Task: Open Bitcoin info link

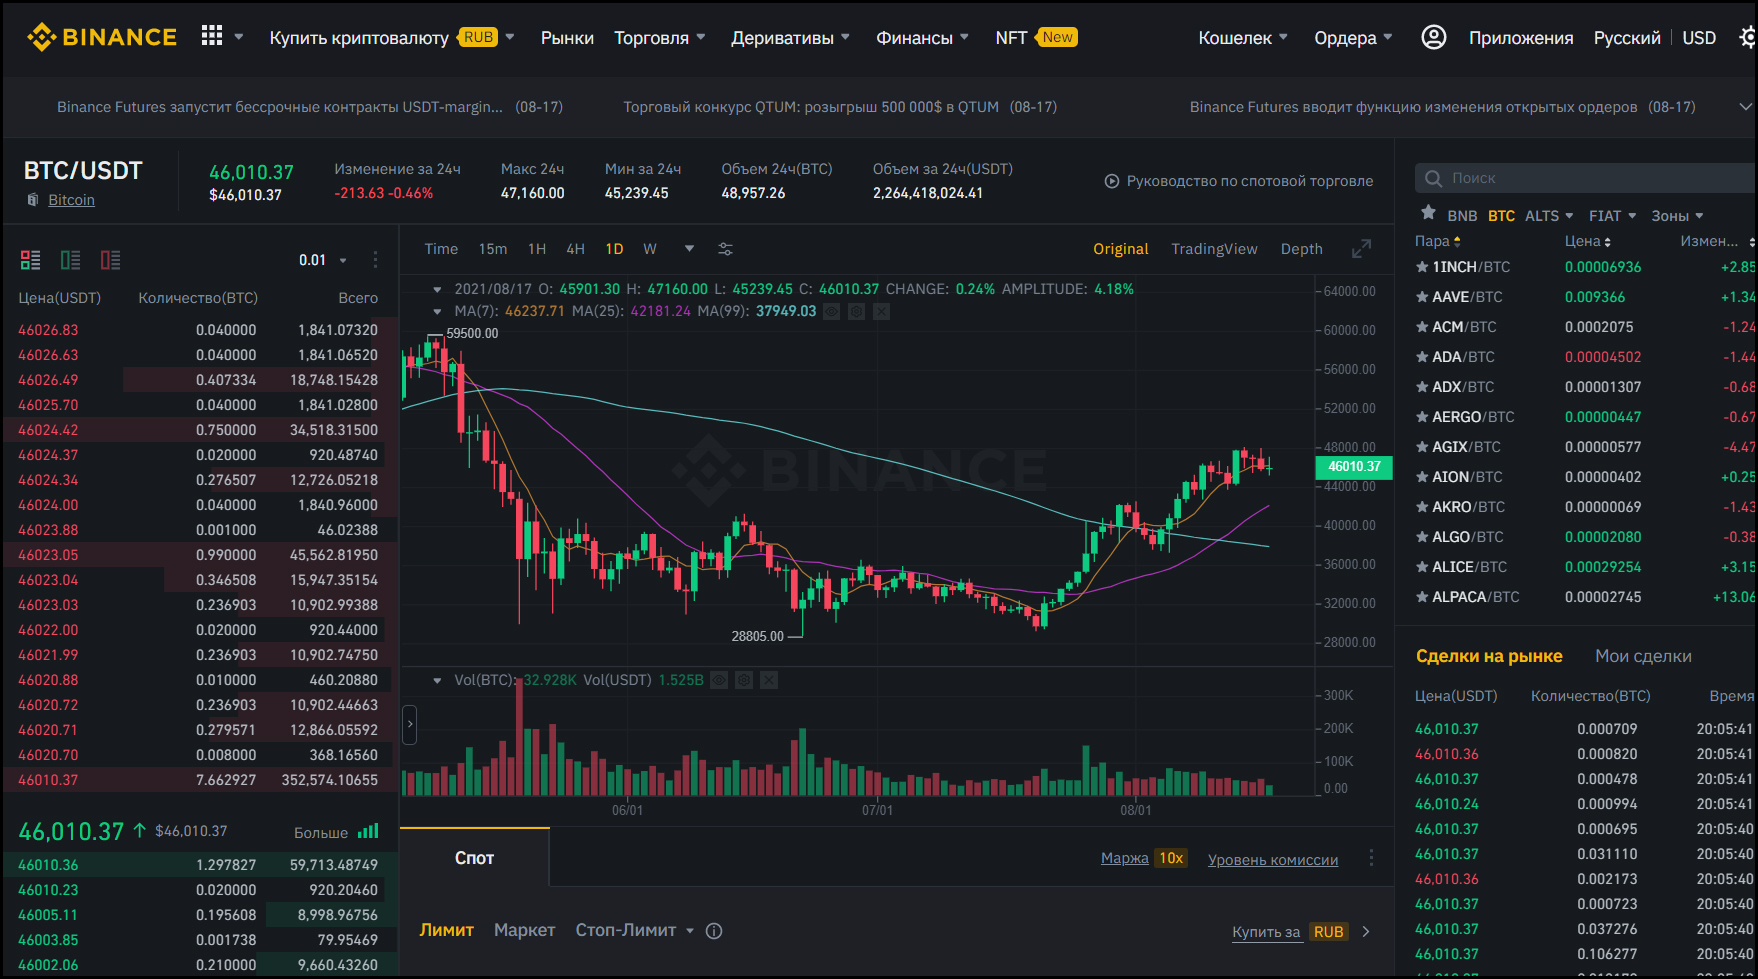Action: tap(71, 200)
